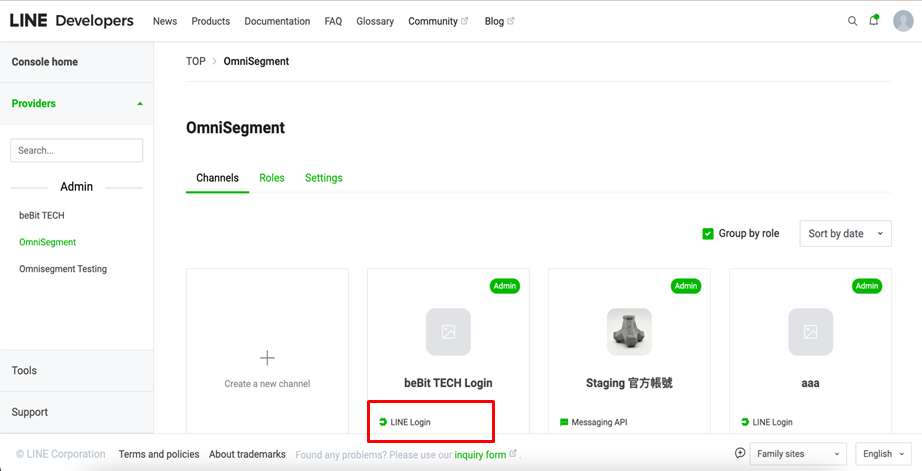Click the OmniSegment page heading
The height and width of the screenshot is (471, 922).
point(235,128)
